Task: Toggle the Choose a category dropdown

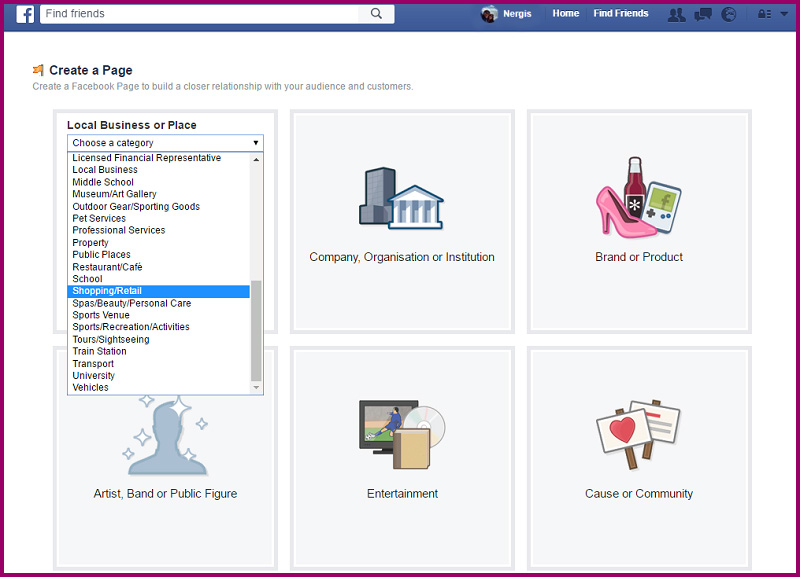Action: pyautogui.click(x=165, y=143)
